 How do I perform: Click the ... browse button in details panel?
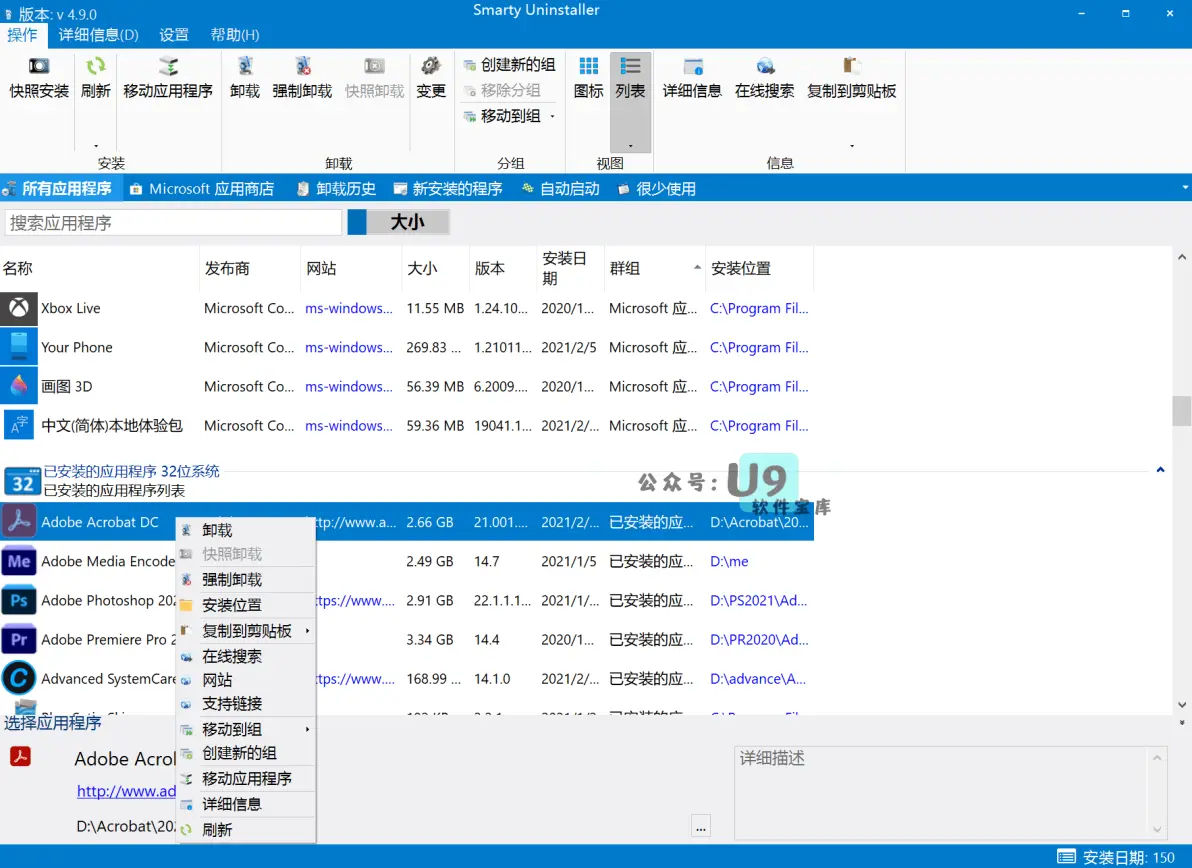click(x=701, y=826)
